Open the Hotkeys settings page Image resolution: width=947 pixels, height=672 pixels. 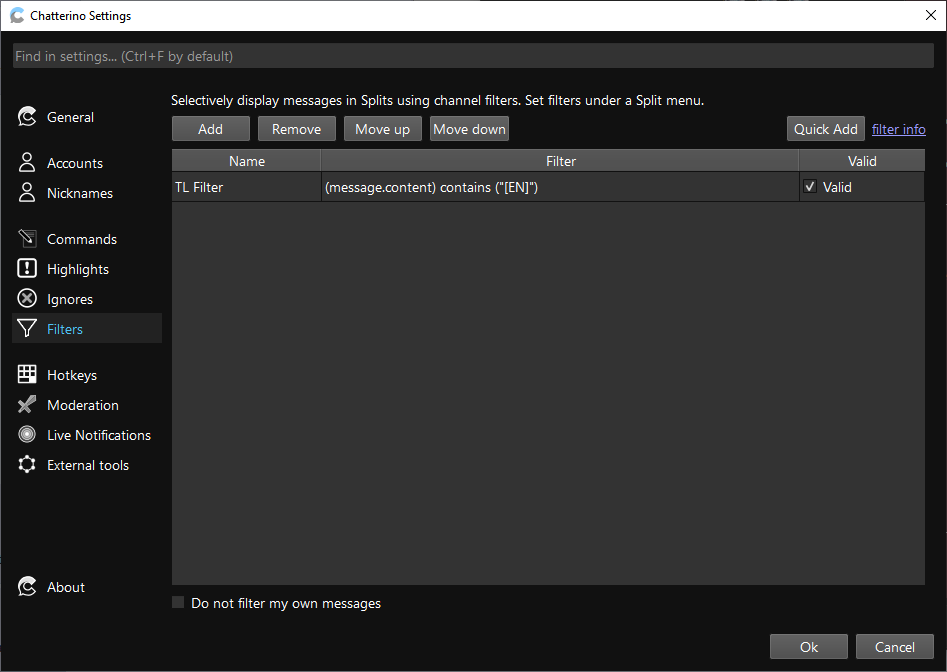pyautogui.click(x=72, y=375)
